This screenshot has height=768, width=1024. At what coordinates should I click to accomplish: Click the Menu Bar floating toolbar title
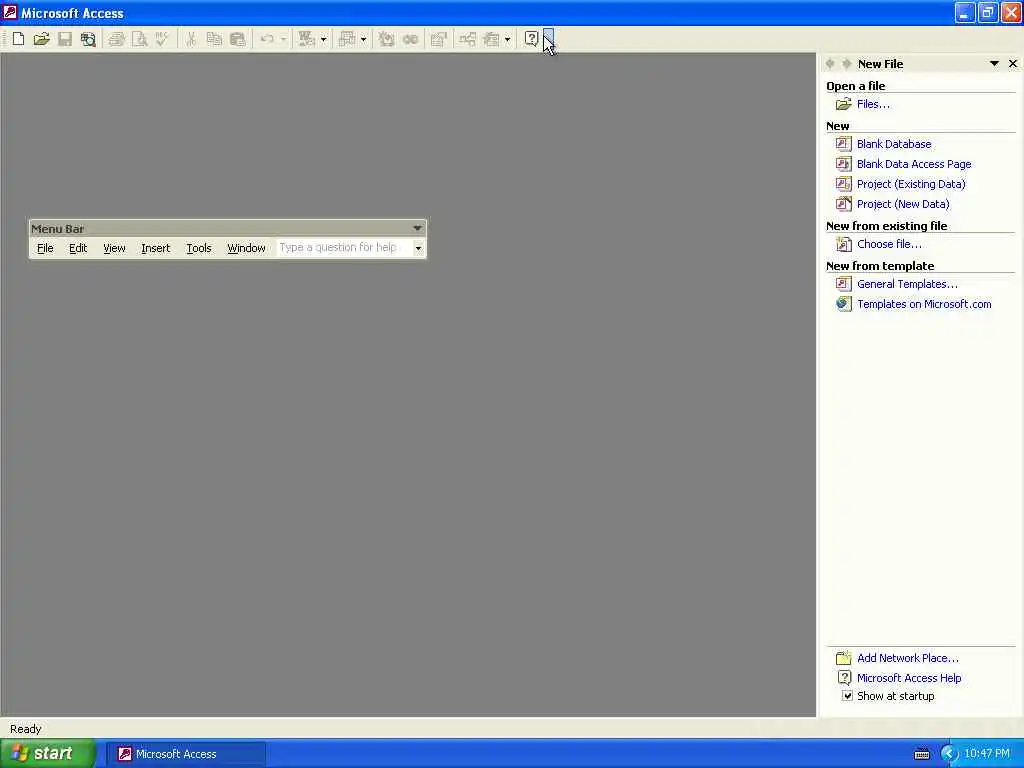pos(57,229)
